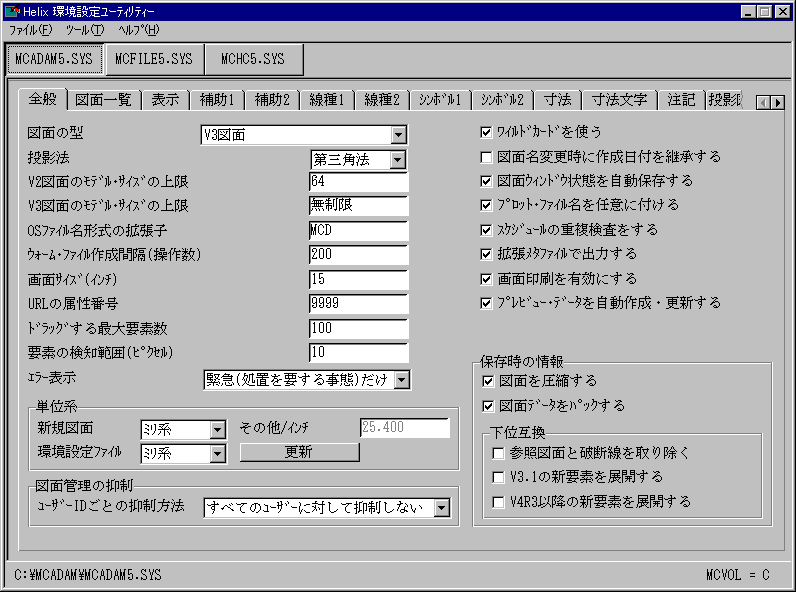Image resolution: width=796 pixels, height=592 pixels.
Task: Click the 更新 button
Action: [x=300, y=452]
